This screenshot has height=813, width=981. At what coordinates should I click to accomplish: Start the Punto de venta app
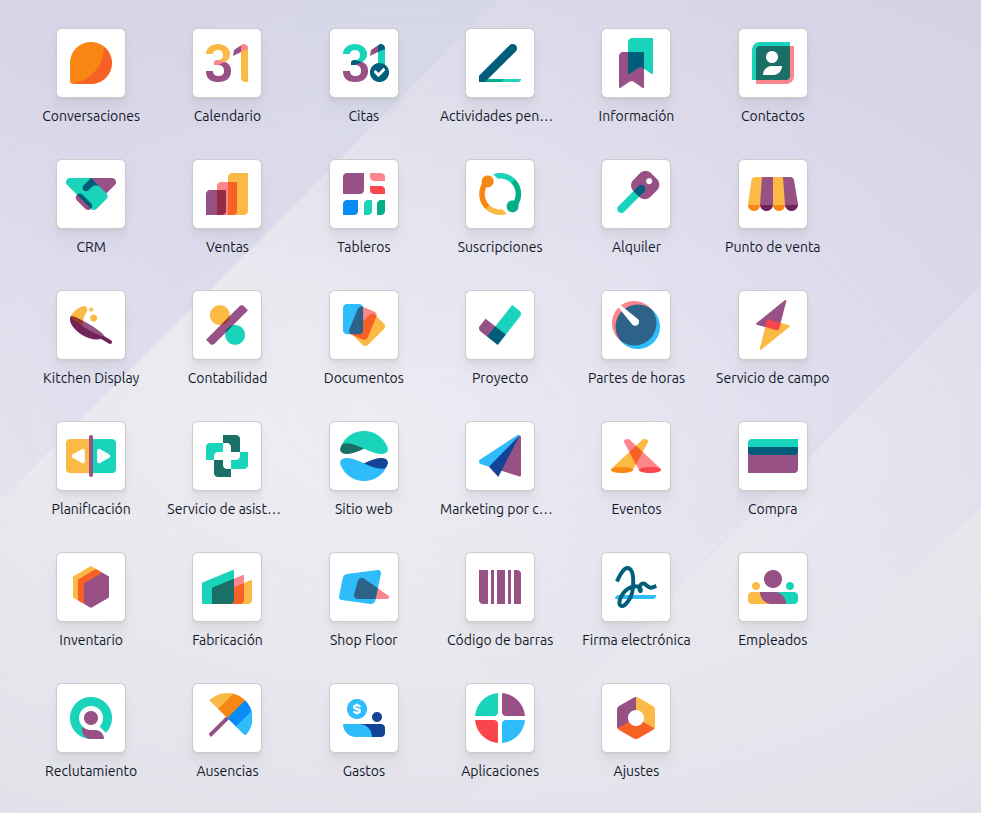[772, 193]
